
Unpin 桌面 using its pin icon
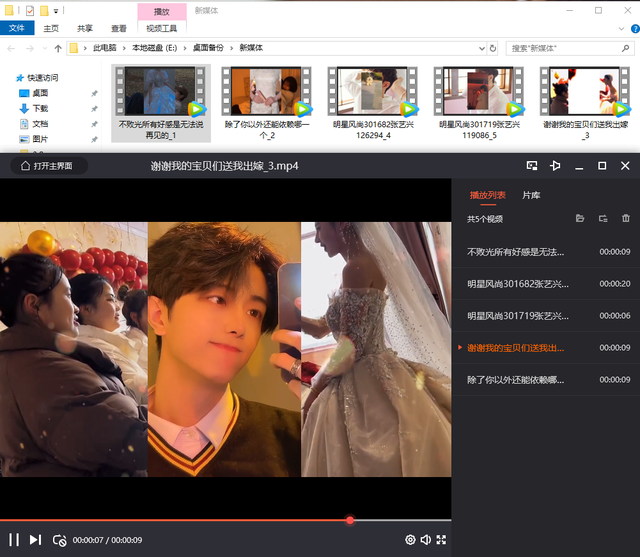tap(94, 93)
